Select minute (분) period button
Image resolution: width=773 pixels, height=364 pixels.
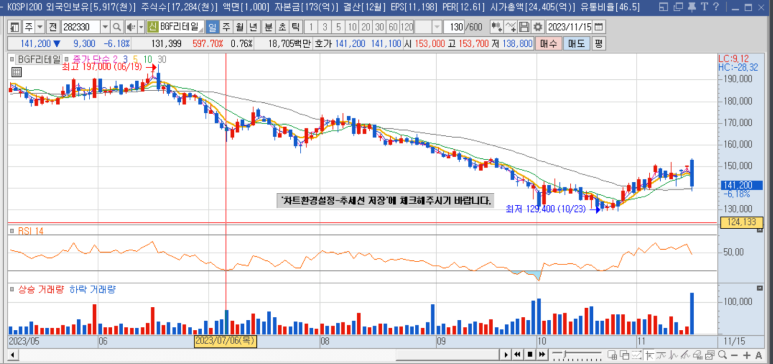tap(268, 27)
